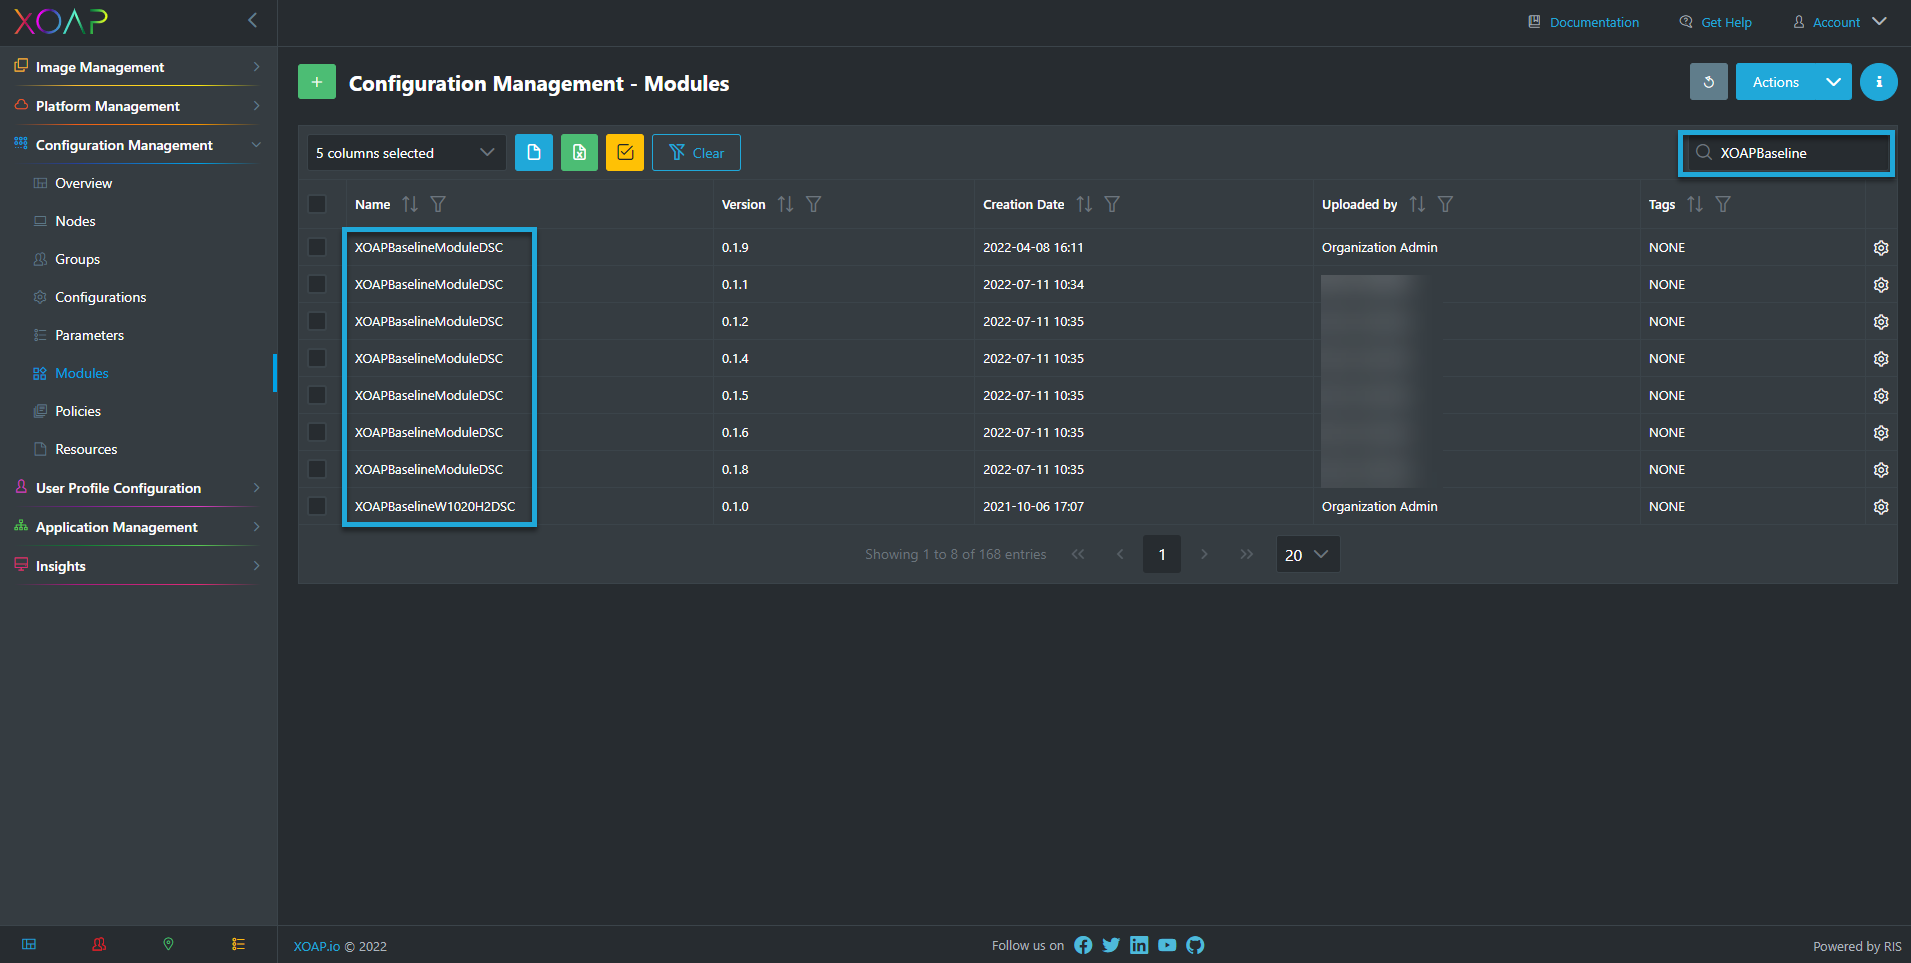Screen dimensions: 1911x963
Task: Check the row for version 0.1.6
Action: [x=317, y=432]
